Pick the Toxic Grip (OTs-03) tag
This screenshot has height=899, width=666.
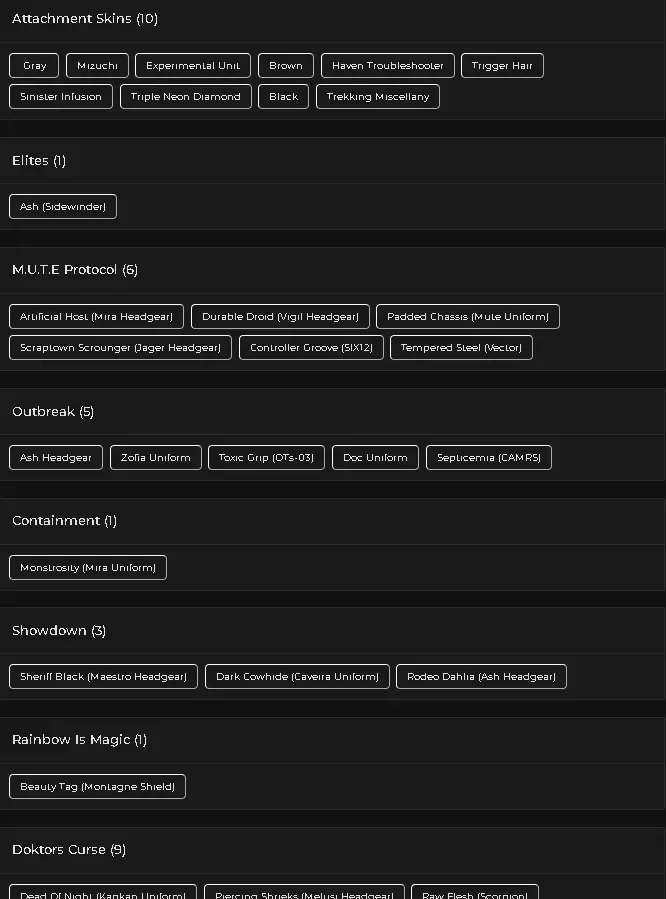point(266,458)
